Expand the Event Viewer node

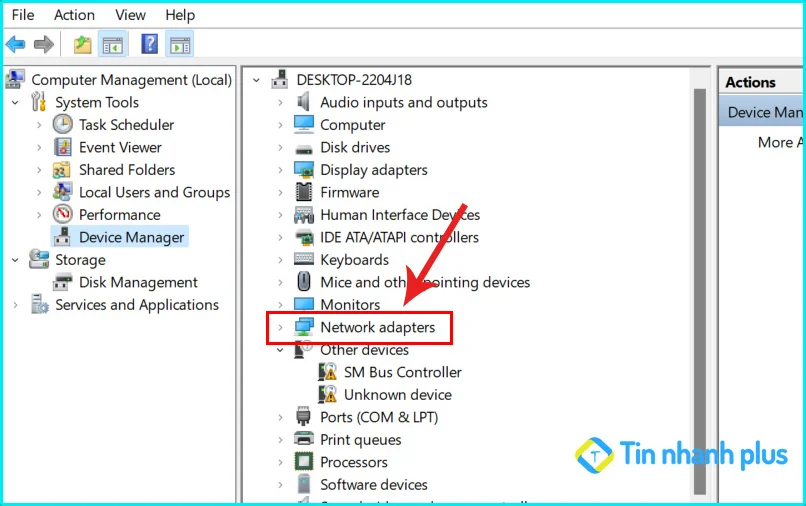pyautogui.click(x=39, y=148)
